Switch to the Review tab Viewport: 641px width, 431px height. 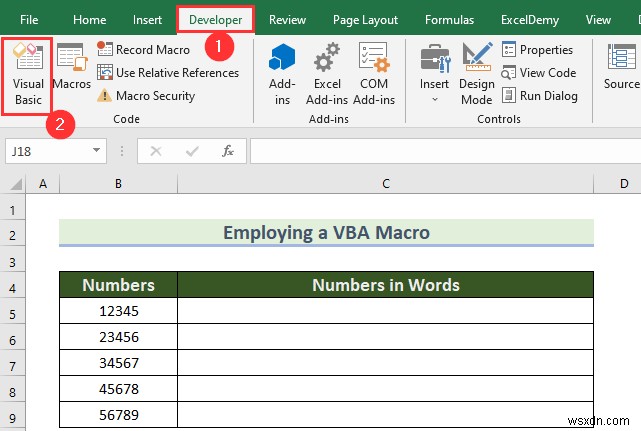tap(287, 20)
